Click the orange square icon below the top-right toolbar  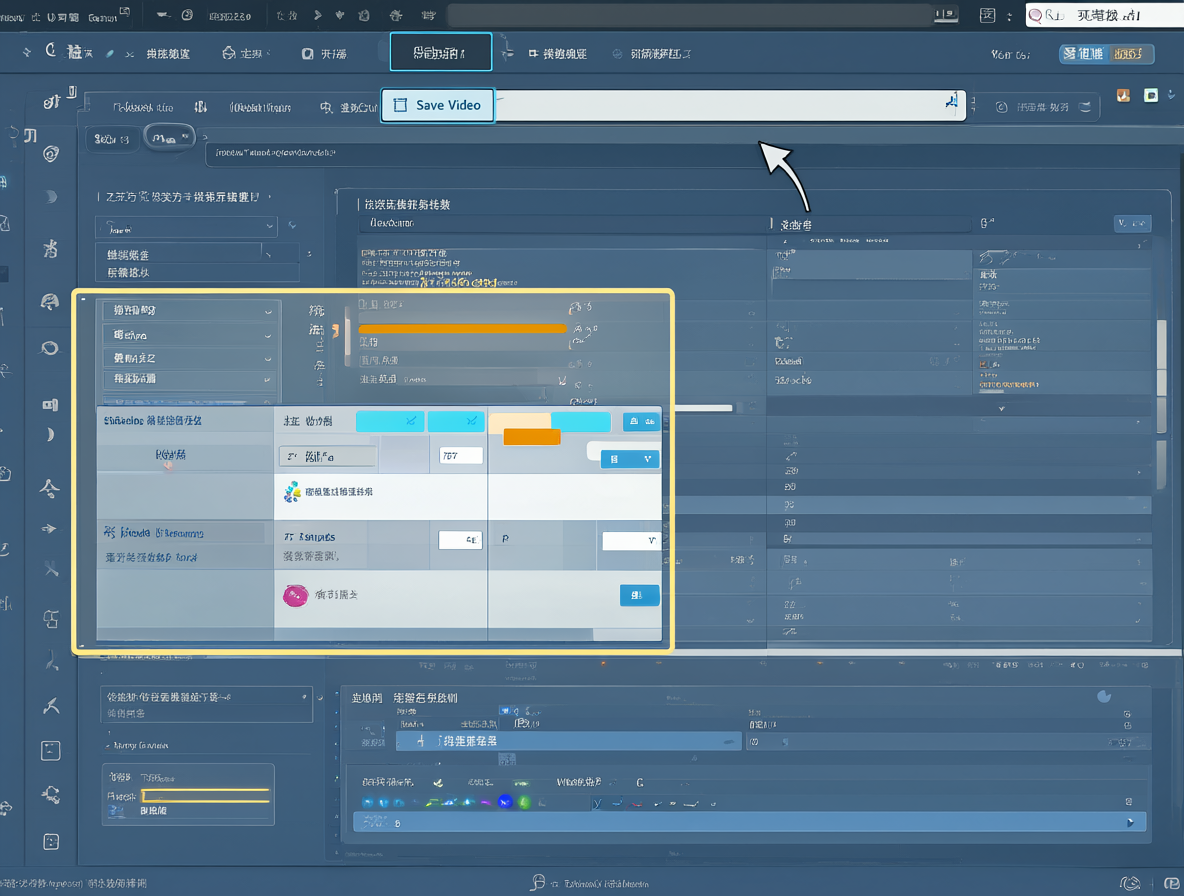[x=1124, y=95]
